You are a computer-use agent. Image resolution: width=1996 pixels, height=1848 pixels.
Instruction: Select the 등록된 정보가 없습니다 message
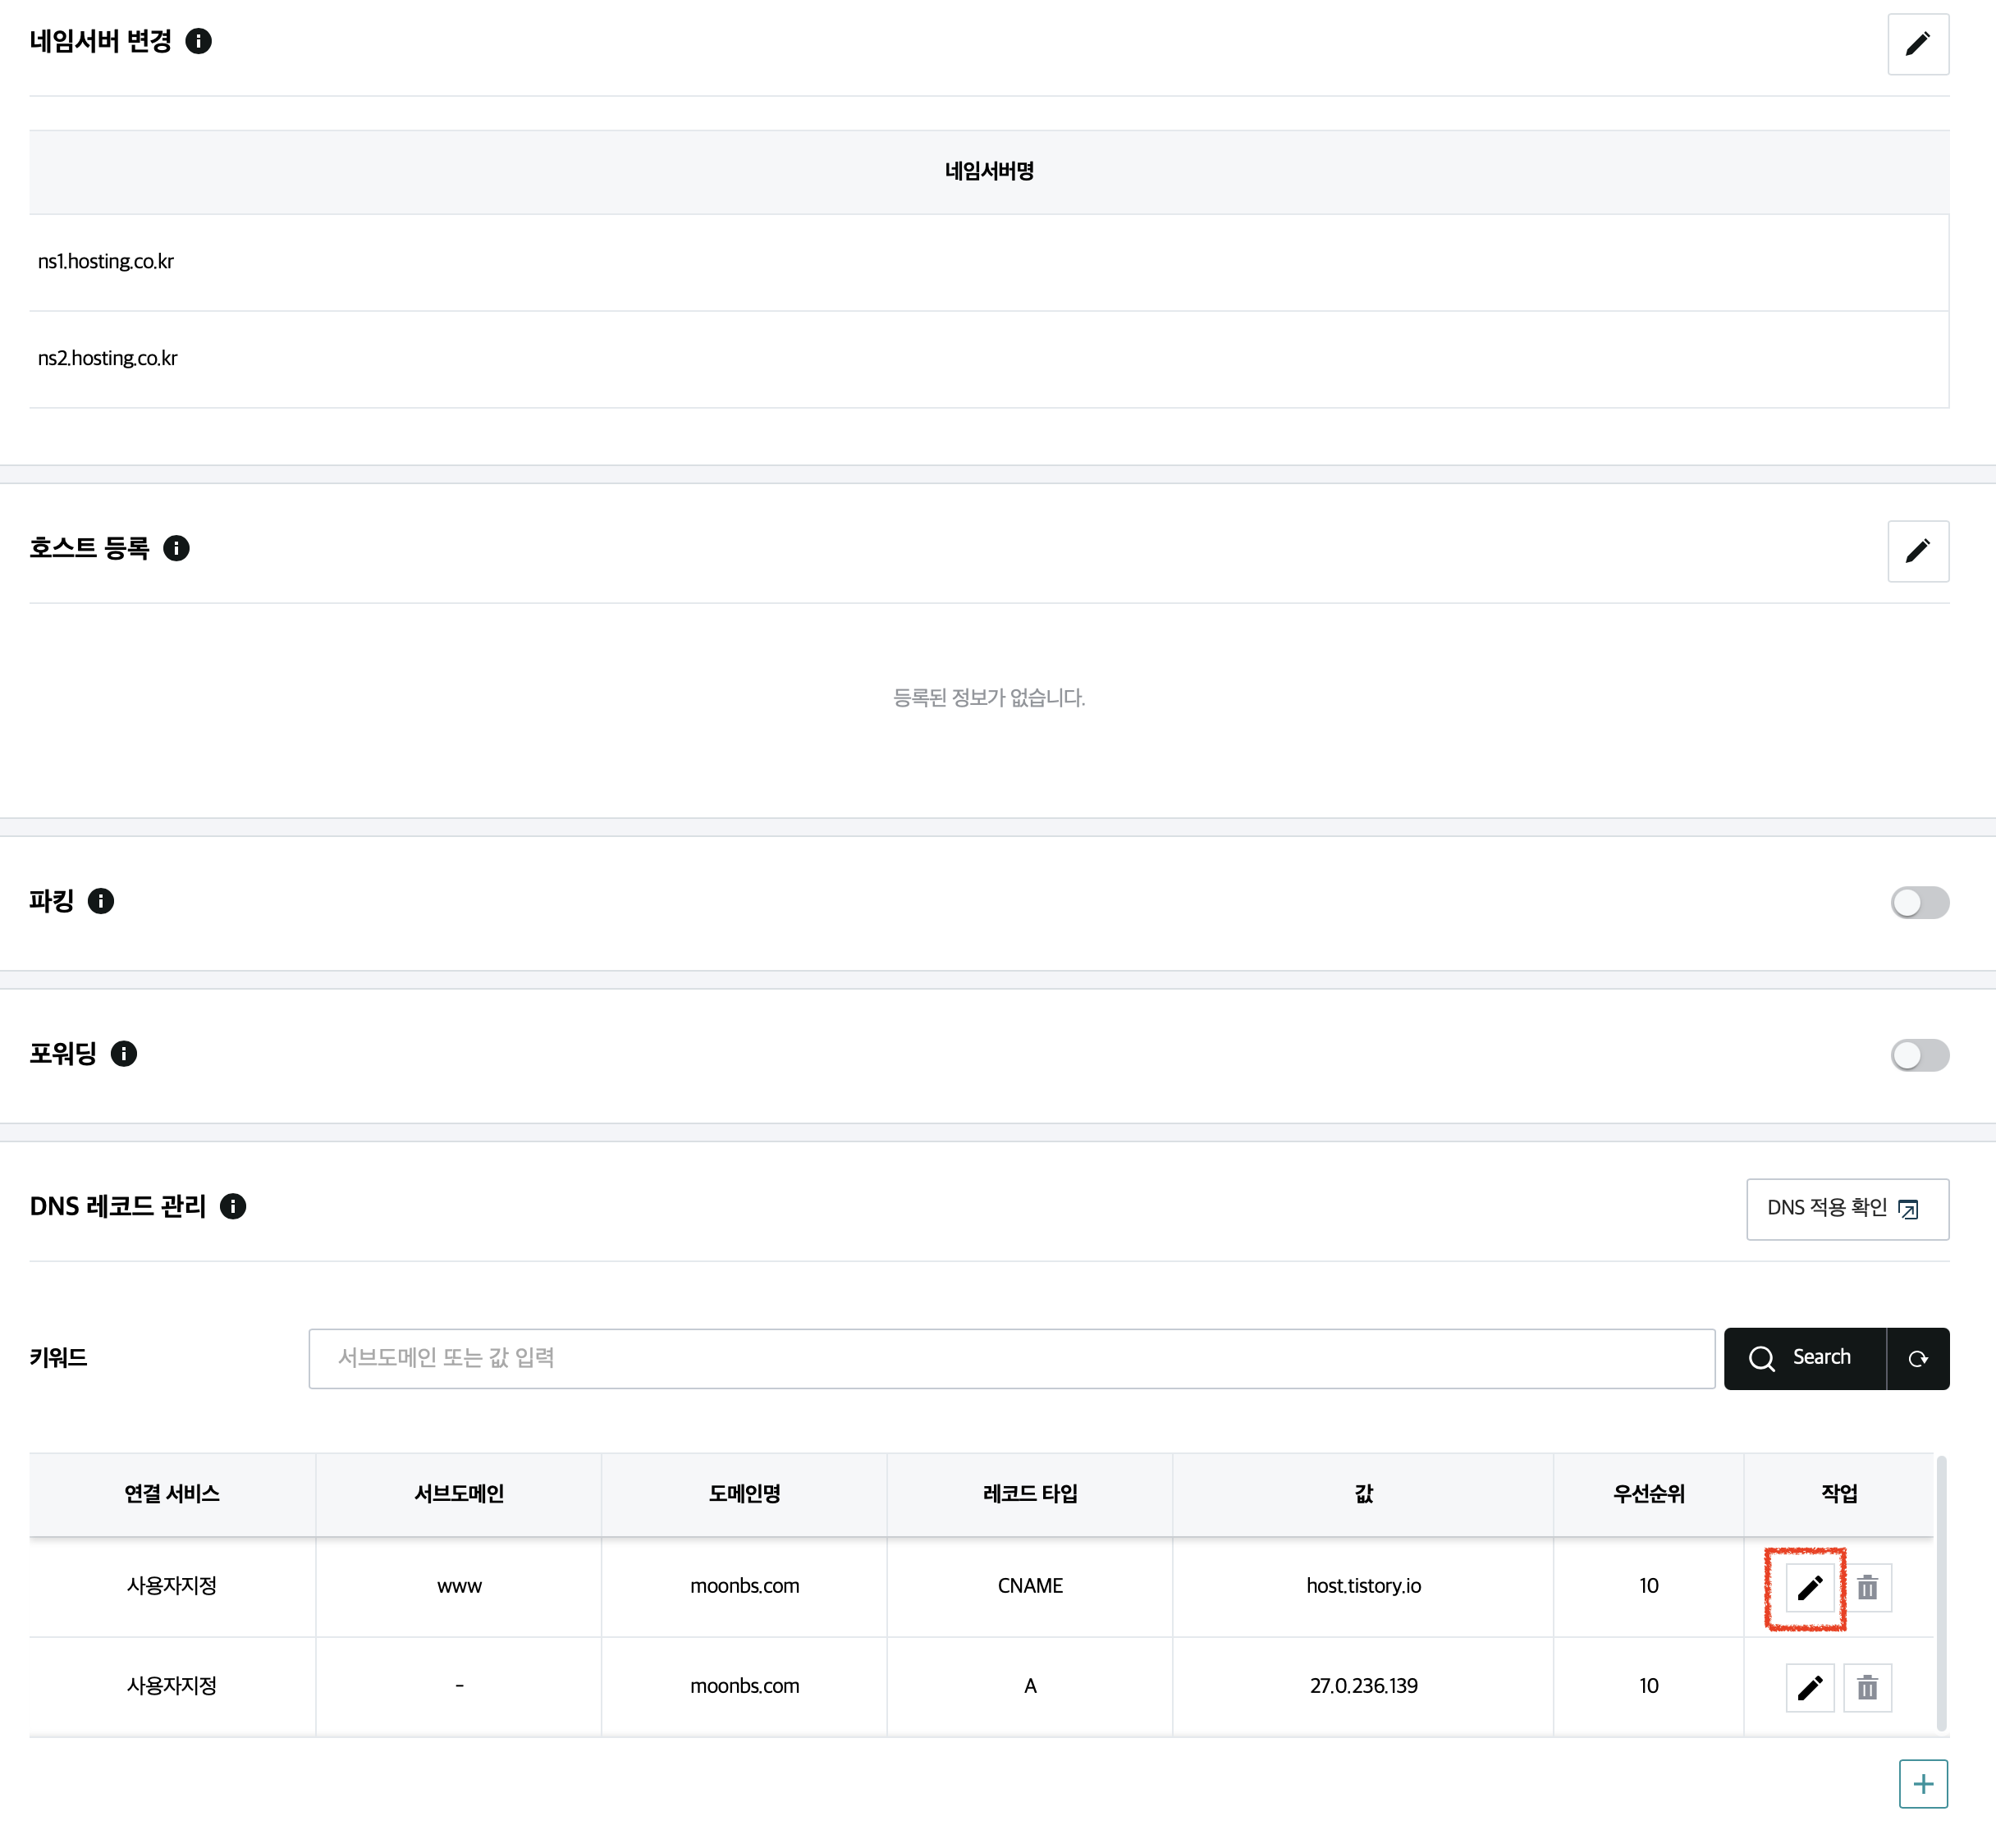pyautogui.click(x=989, y=698)
